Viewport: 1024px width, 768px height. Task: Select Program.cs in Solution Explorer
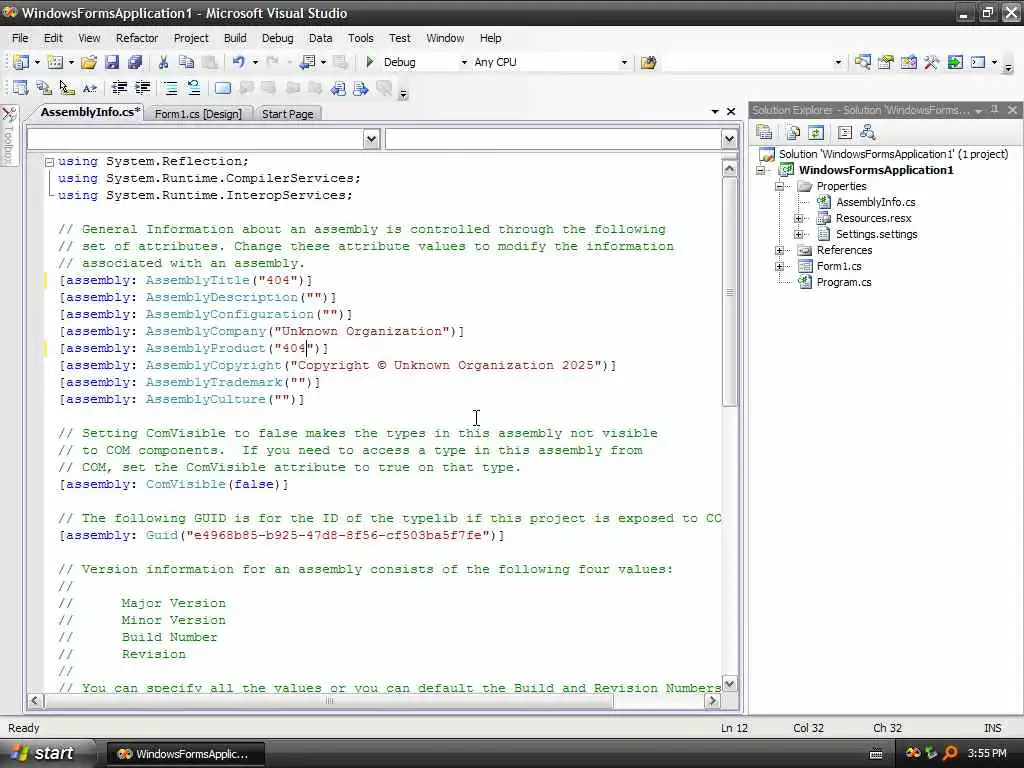(844, 282)
